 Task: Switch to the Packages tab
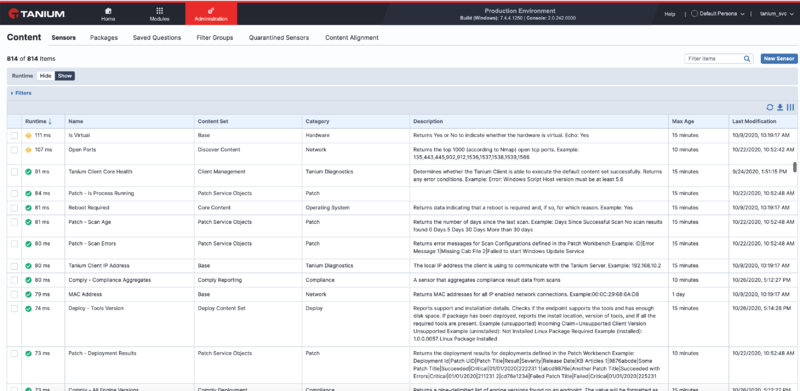[104, 38]
